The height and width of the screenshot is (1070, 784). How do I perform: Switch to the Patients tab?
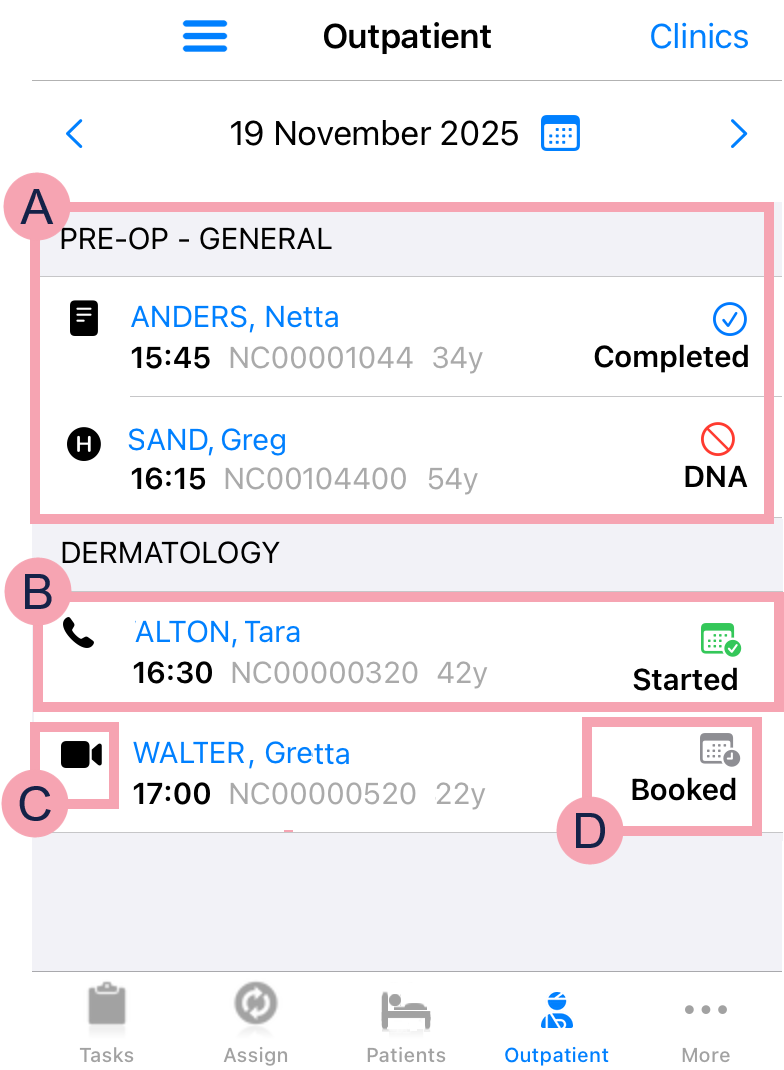406,1022
